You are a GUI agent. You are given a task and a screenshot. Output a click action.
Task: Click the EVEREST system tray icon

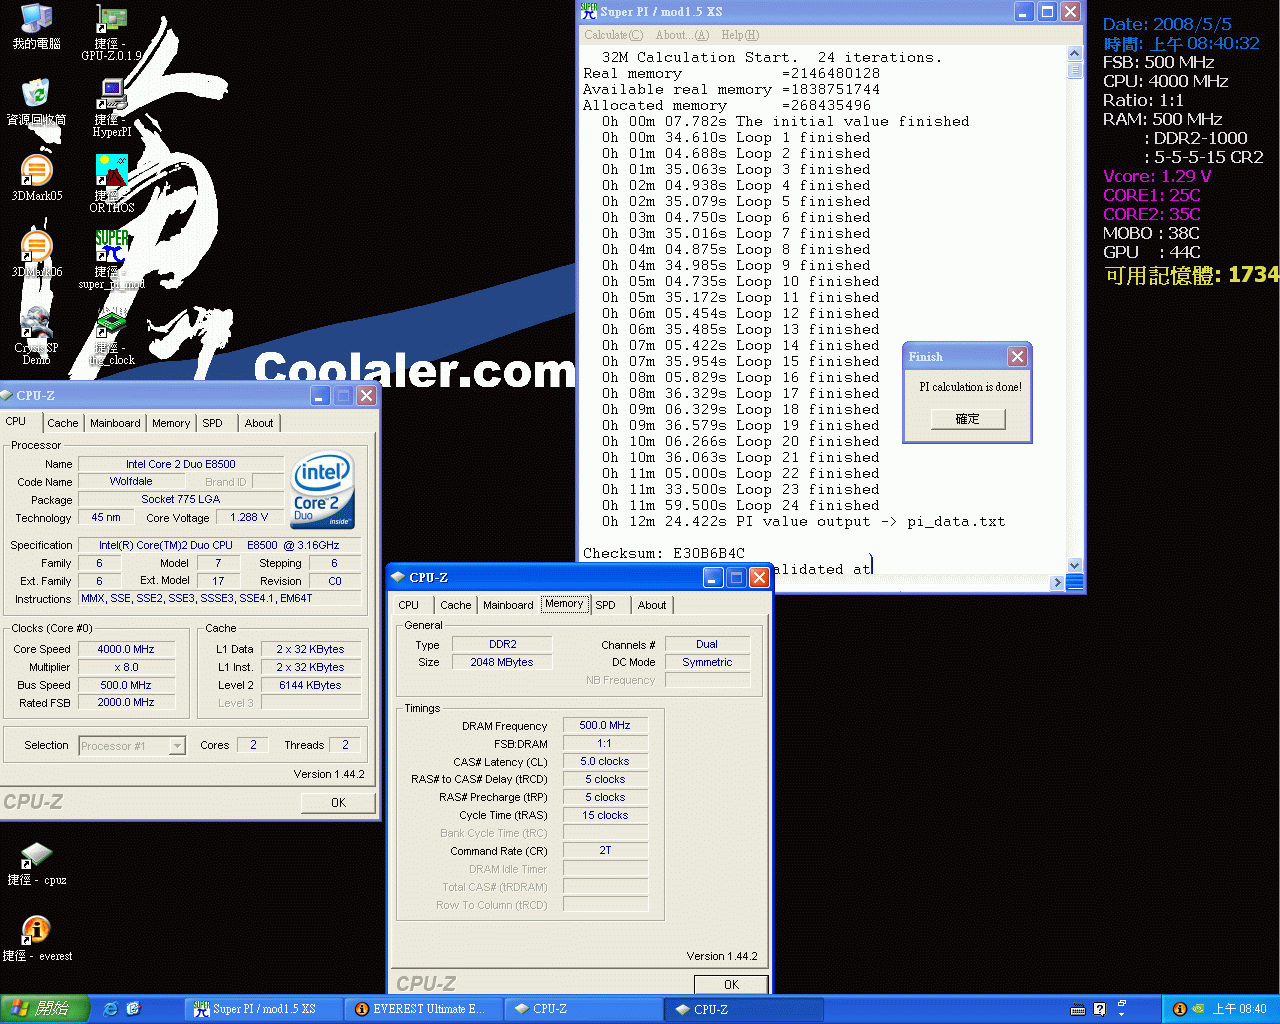click(1179, 1009)
